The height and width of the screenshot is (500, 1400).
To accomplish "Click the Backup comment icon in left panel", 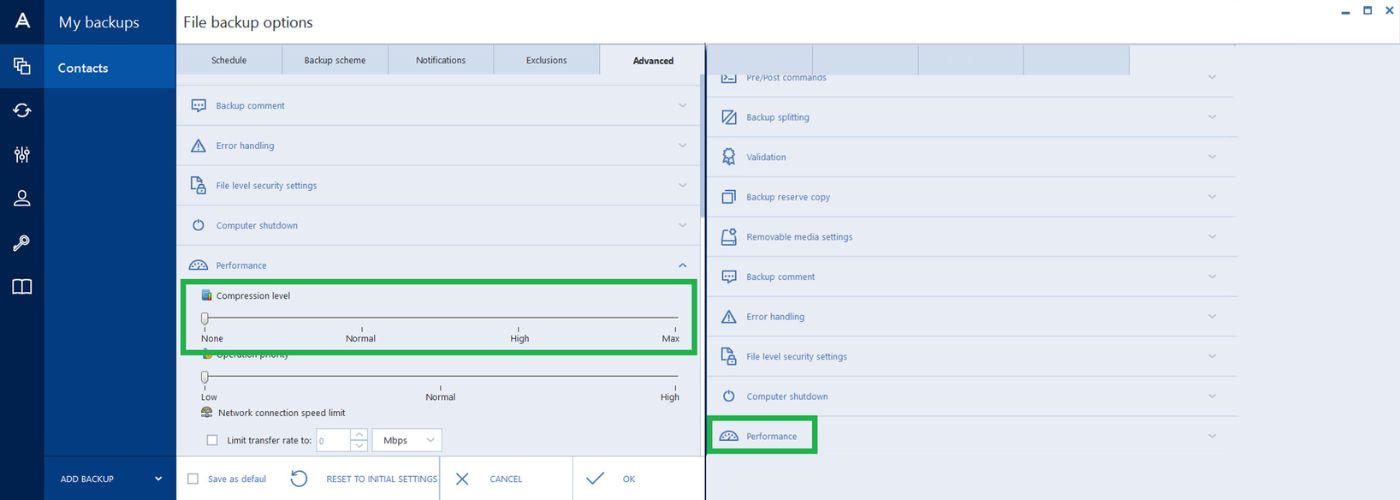I will coord(198,105).
